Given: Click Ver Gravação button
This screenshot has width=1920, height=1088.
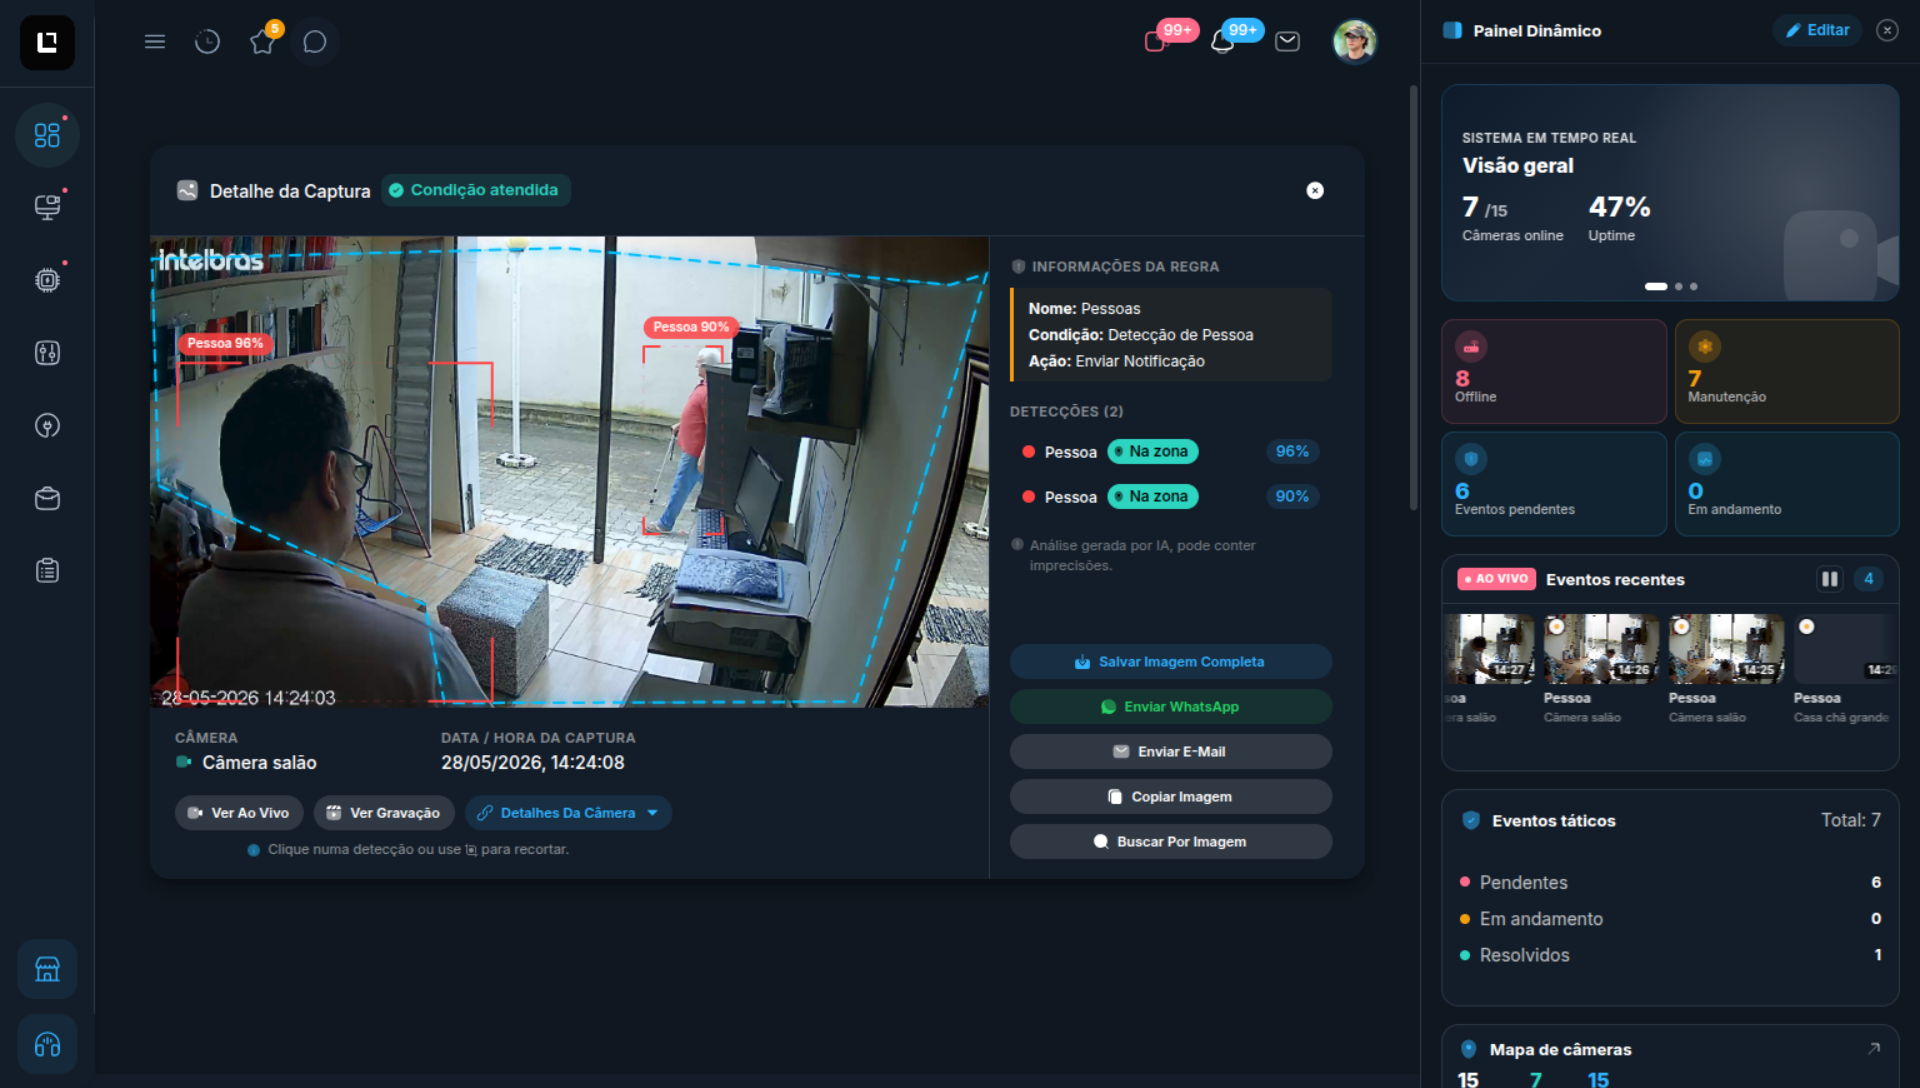Looking at the screenshot, I should tap(384, 813).
